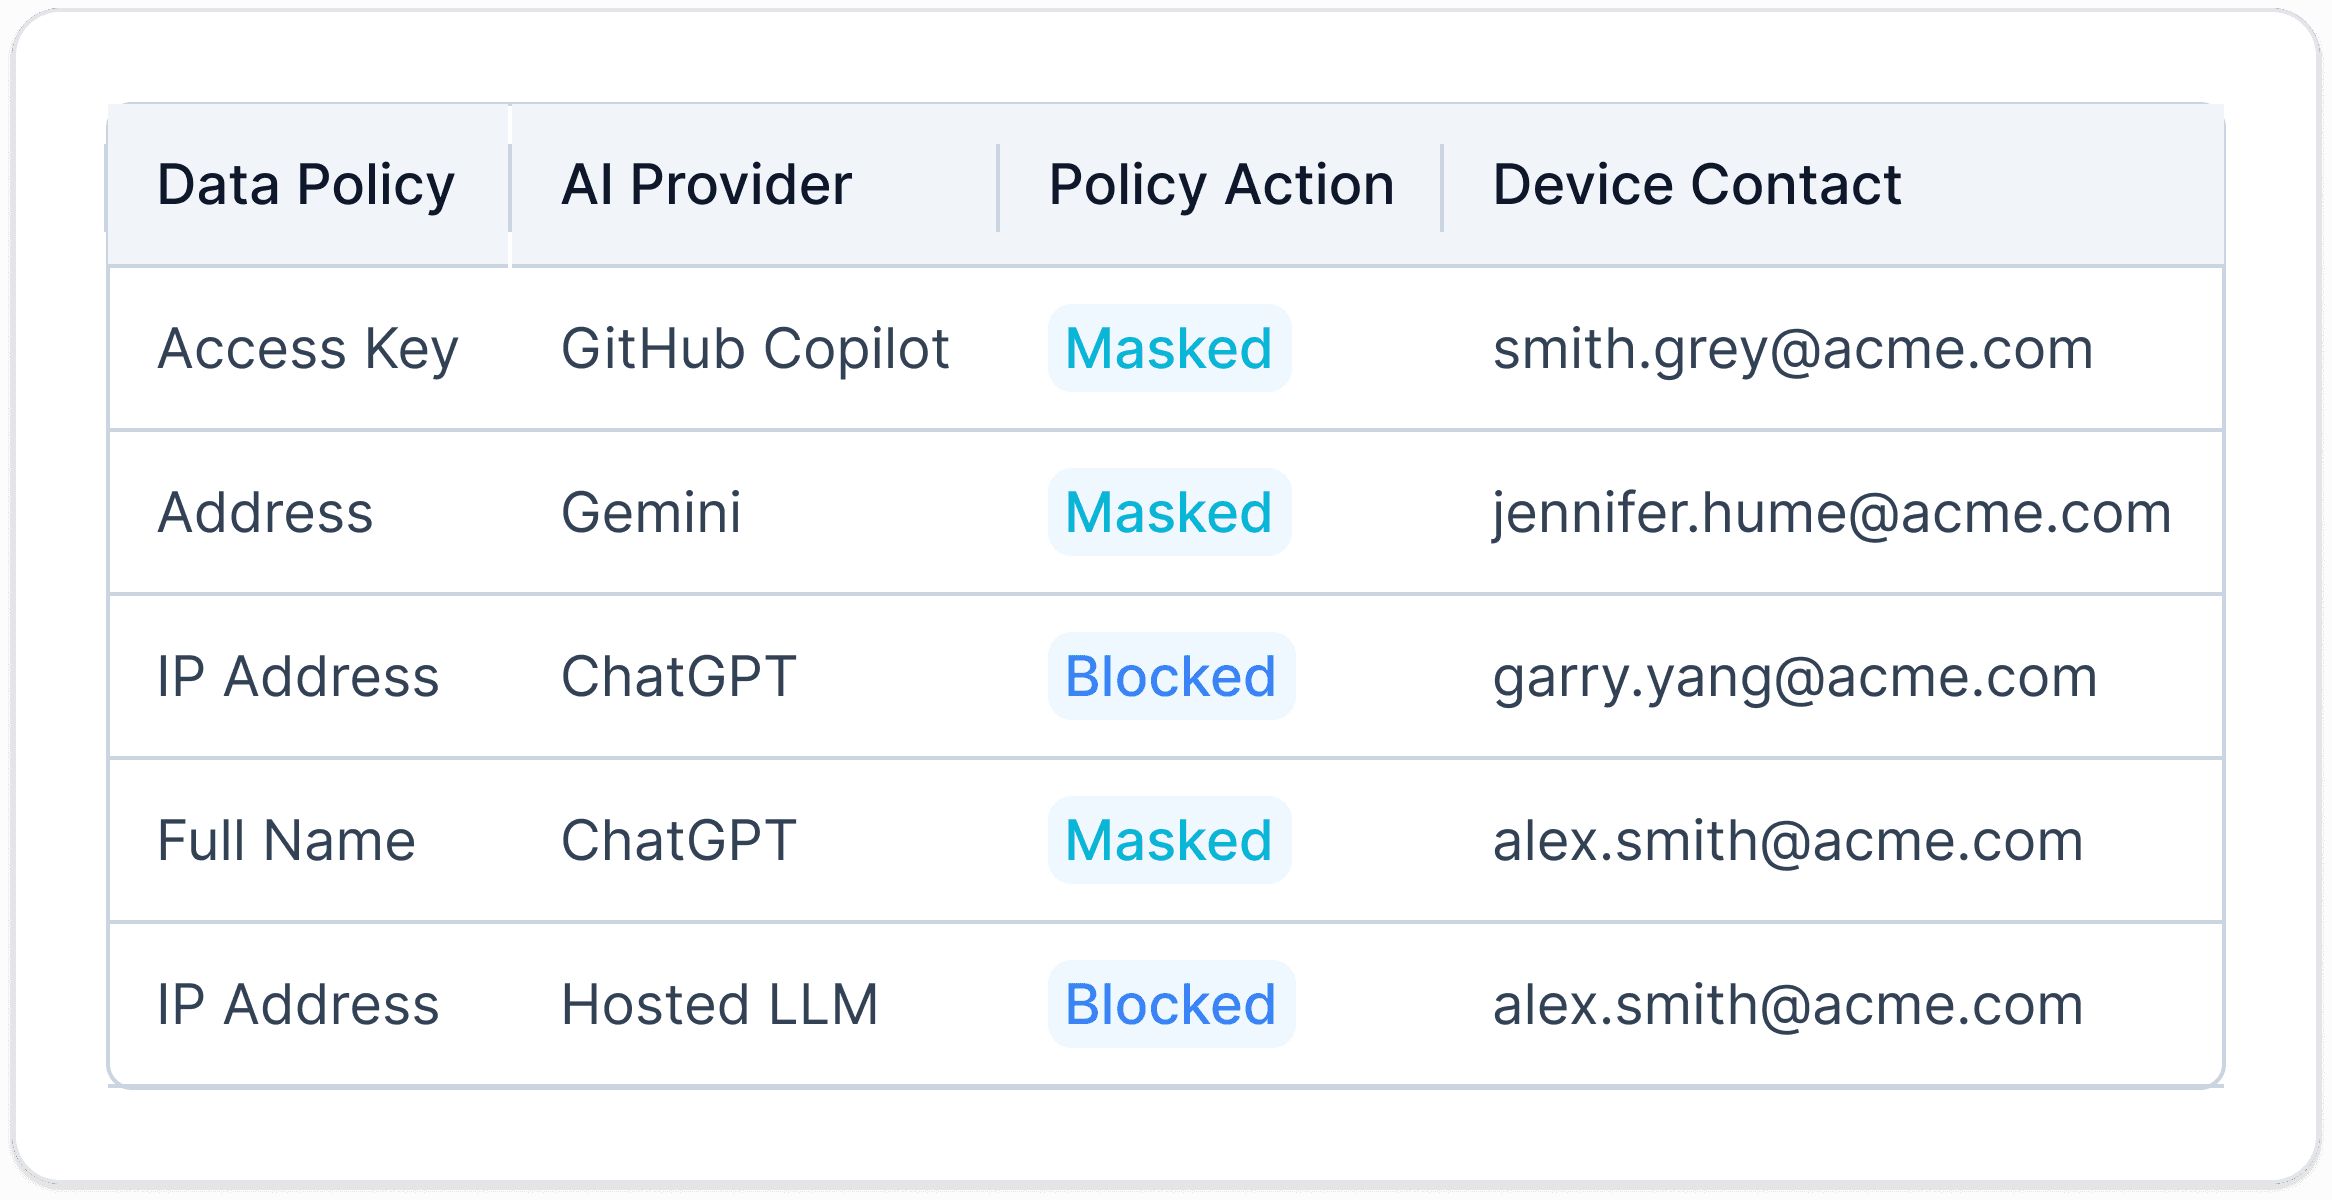This screenshot has width=2332, height=1200.
Task: Select the Access Key policy cell
Action: coord(308,349)
